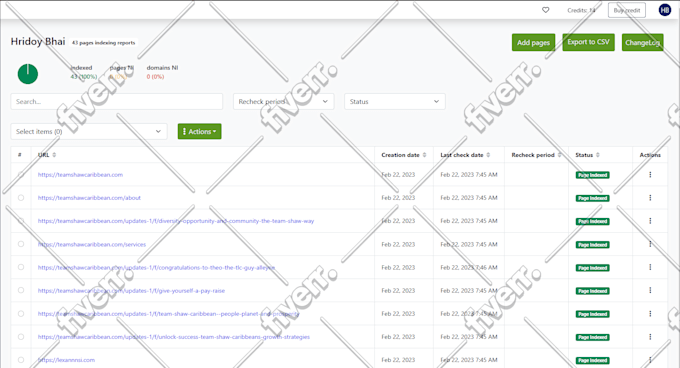
Task: Sort by Status column arrows
Action: [x=598, y=155]
